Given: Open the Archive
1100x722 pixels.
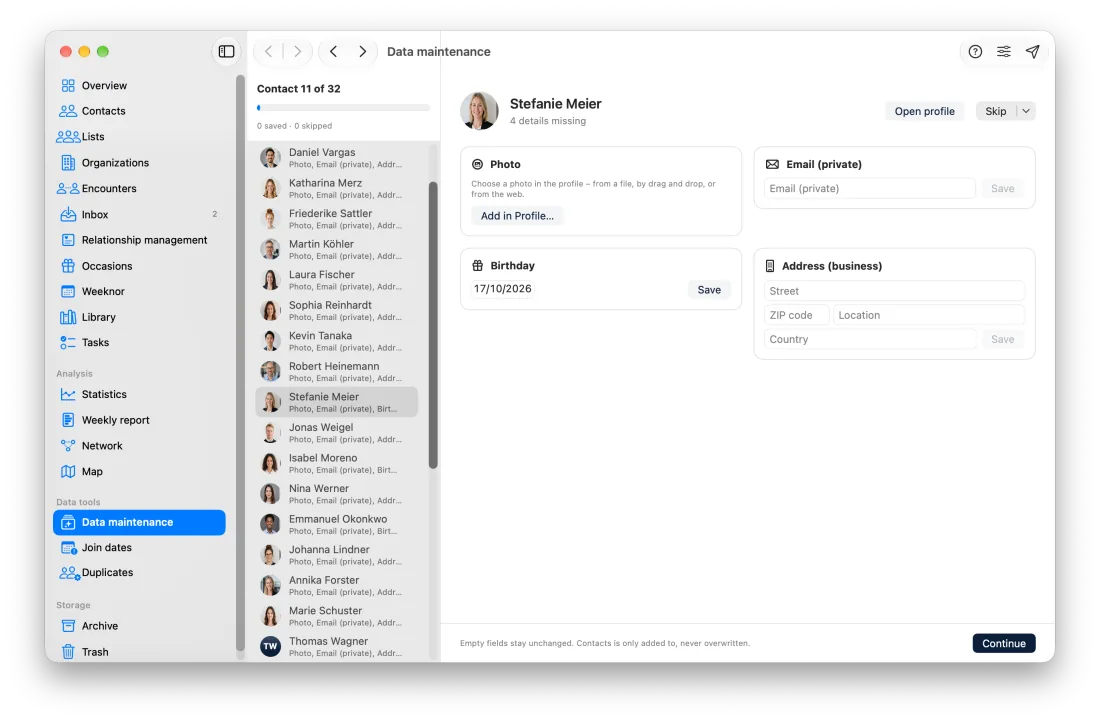Looking at the screenshot, I should pos(139,626).
